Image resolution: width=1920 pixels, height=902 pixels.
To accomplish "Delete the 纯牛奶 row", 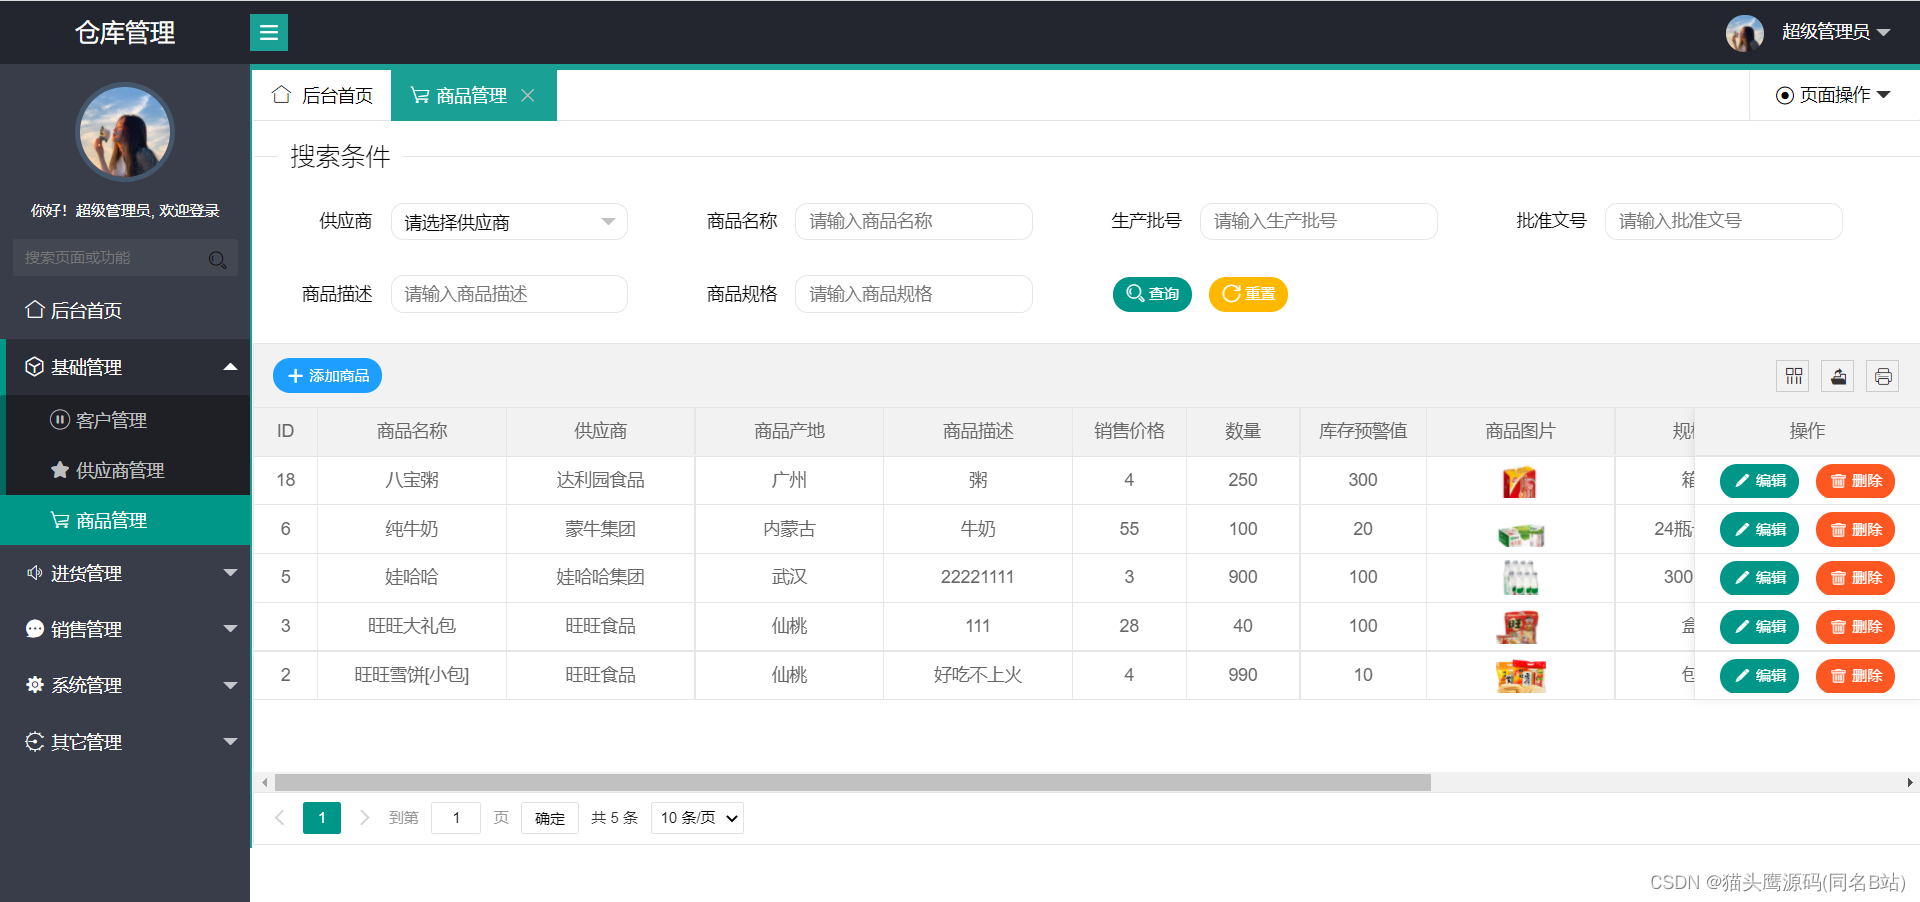I will point(1855,530).
